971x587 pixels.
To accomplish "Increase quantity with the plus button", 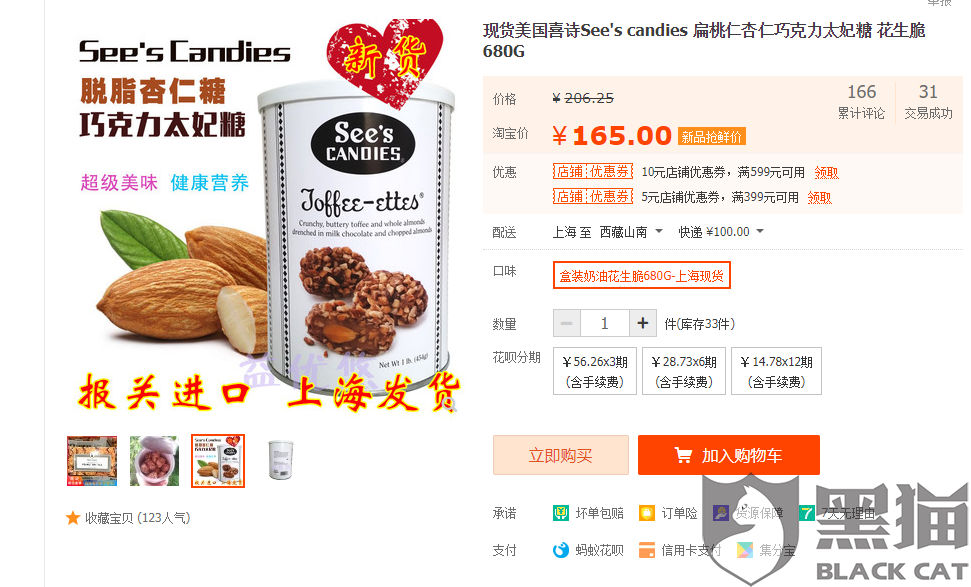I will coord(643,323).
